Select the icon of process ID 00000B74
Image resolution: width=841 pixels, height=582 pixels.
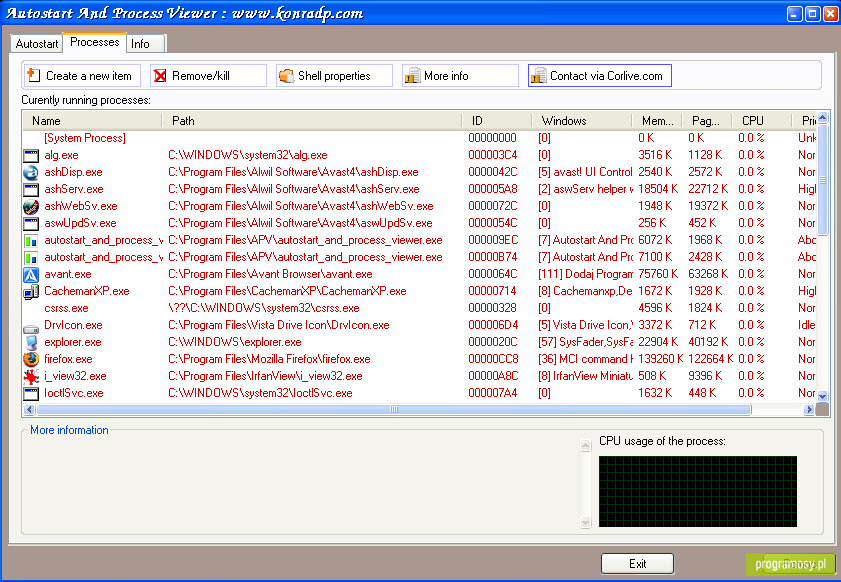[x=31, y=257]
